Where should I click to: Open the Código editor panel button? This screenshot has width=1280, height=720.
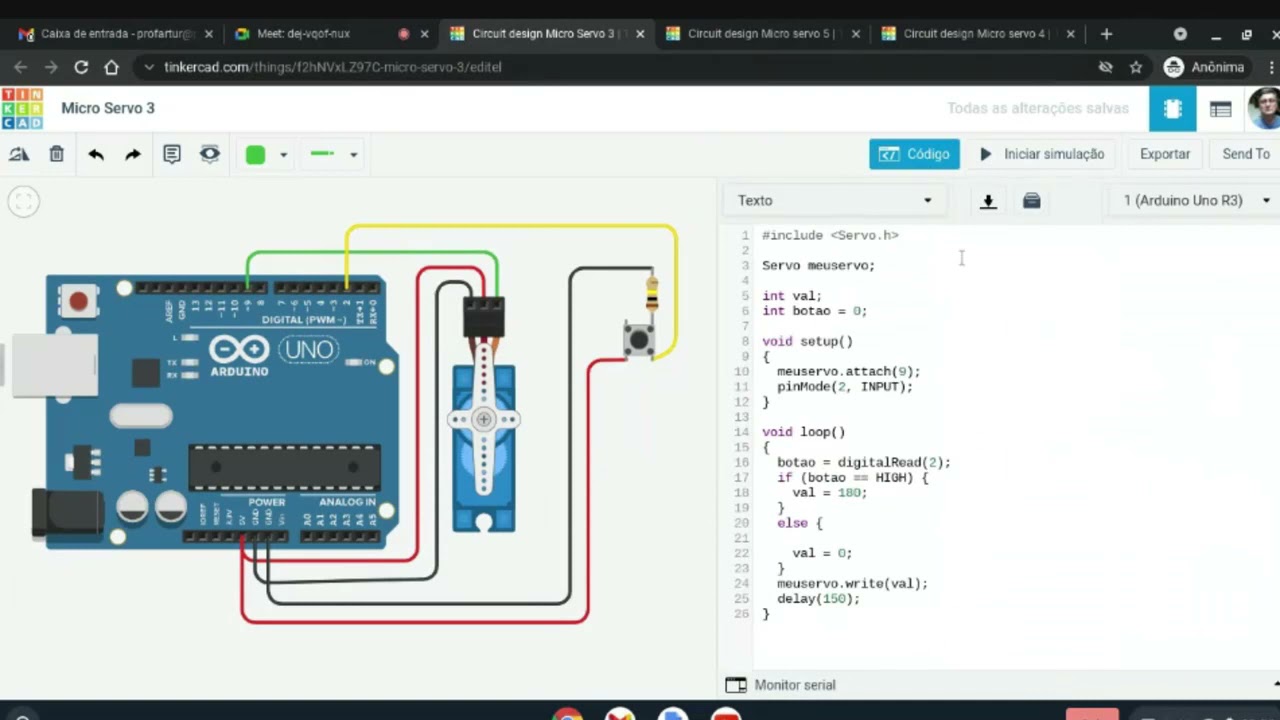(914, 154)
